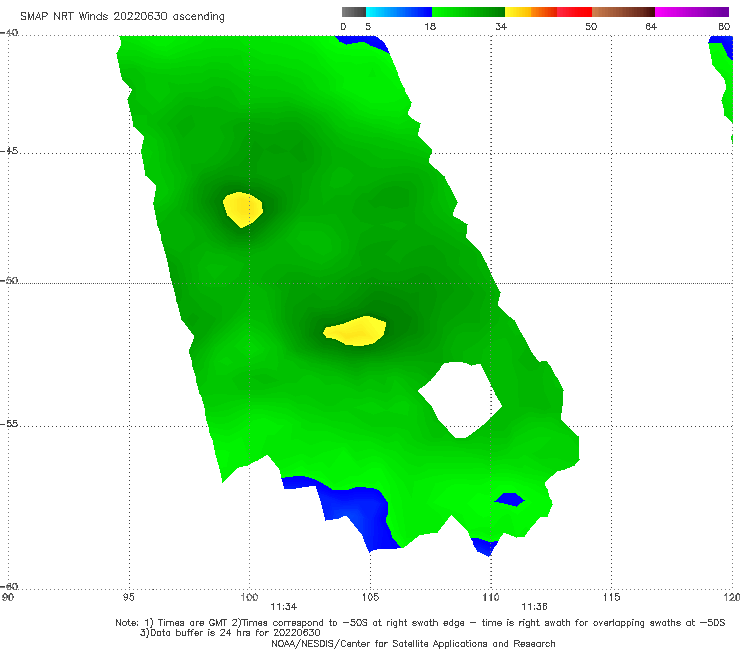Image resolution: width=740 pixels, height=650 pixels.
Task: Click the swath time '11:36'
Action: coord(534,607)
